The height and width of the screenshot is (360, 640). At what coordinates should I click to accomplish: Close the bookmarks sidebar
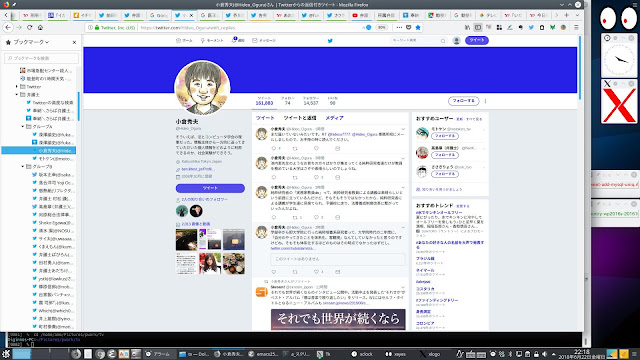(x=74, y=42)
